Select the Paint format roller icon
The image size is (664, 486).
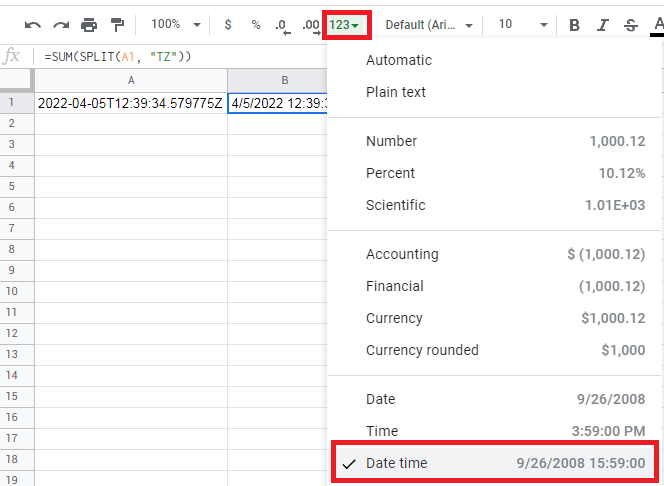click(x=117, y=25)
